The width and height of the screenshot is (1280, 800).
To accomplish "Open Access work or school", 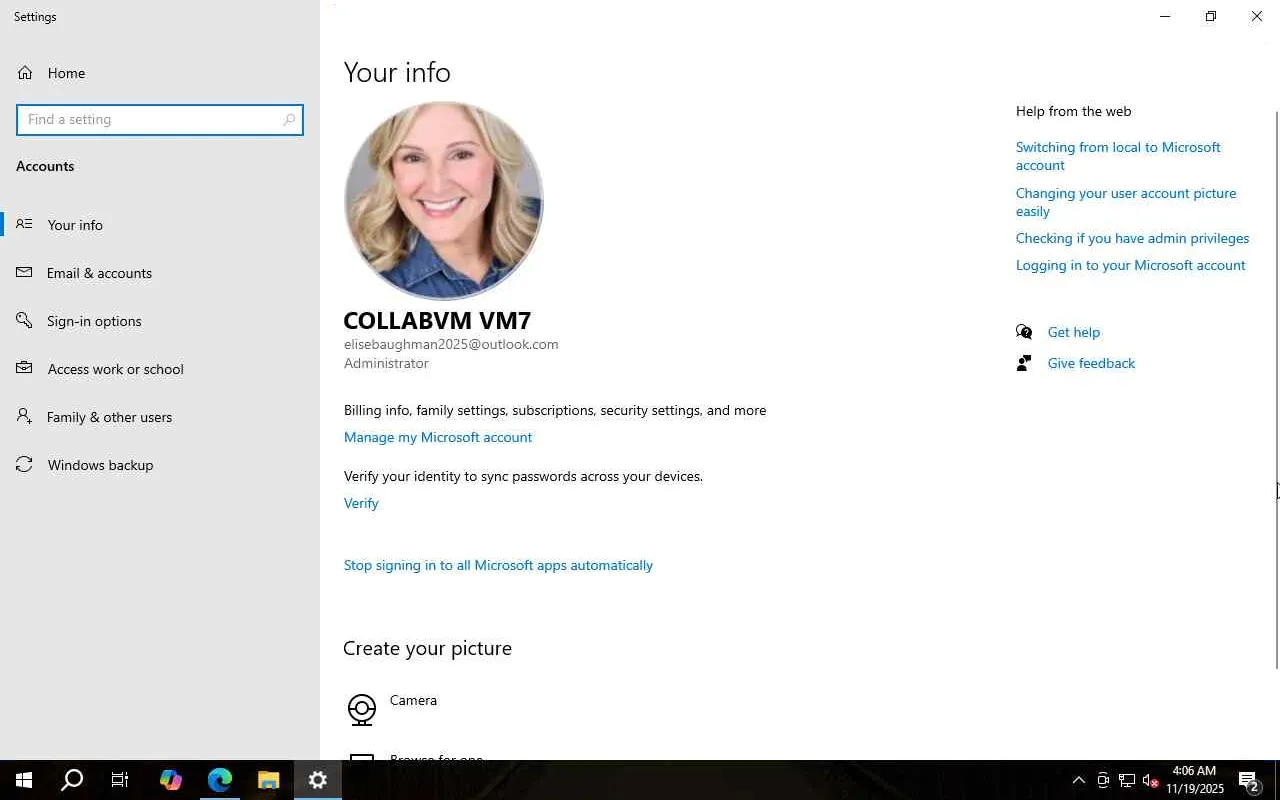I will click(160, 369).
